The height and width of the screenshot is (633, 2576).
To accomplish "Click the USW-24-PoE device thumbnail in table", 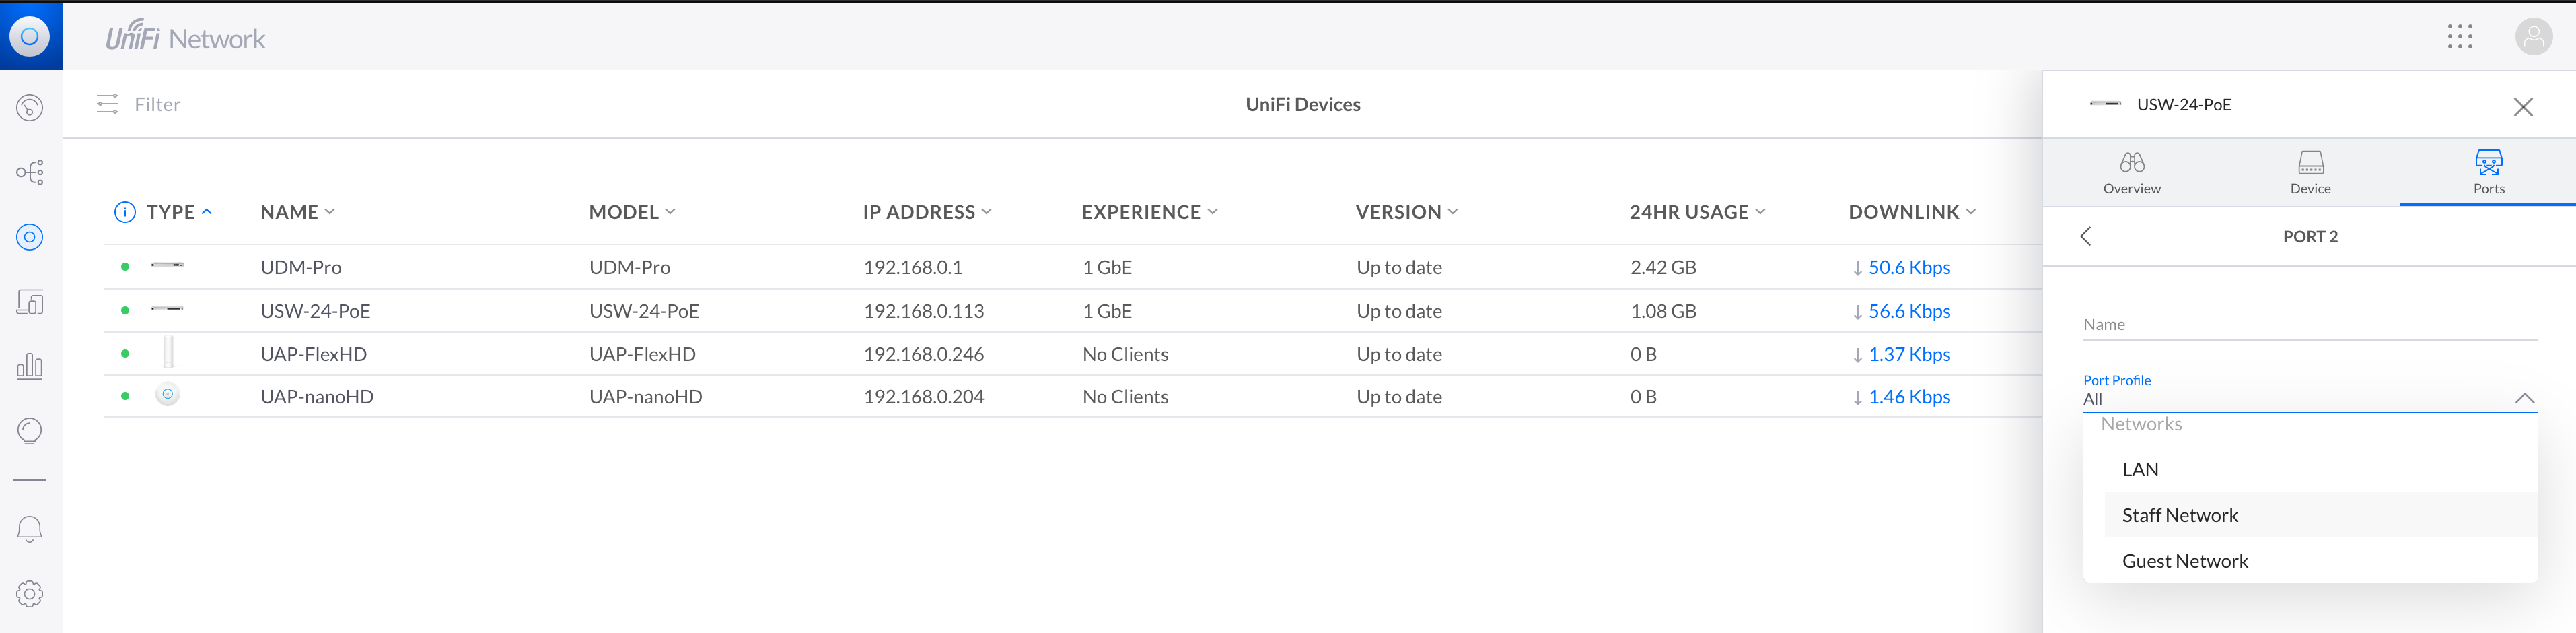I will coord(167,309).
